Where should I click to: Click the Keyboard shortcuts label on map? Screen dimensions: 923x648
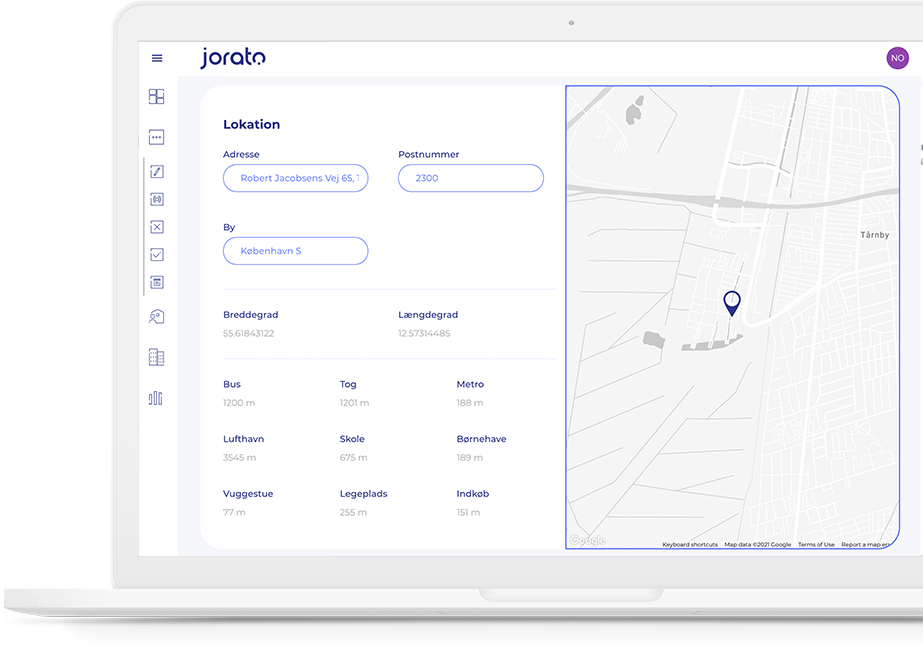click(x=689, y=544)
